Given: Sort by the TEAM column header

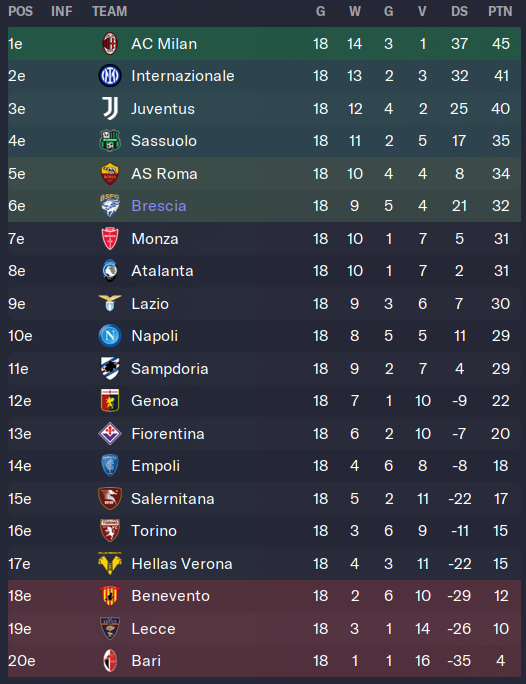Looking at the screenshot, I should tap(109, 11).
